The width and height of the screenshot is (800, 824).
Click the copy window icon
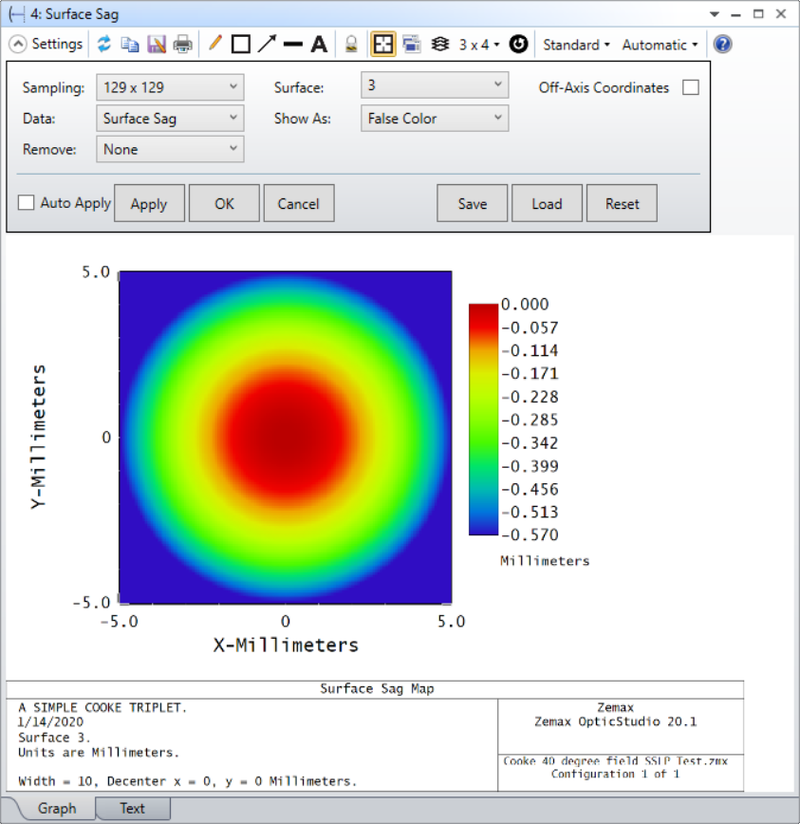click(x=130, y=44)
